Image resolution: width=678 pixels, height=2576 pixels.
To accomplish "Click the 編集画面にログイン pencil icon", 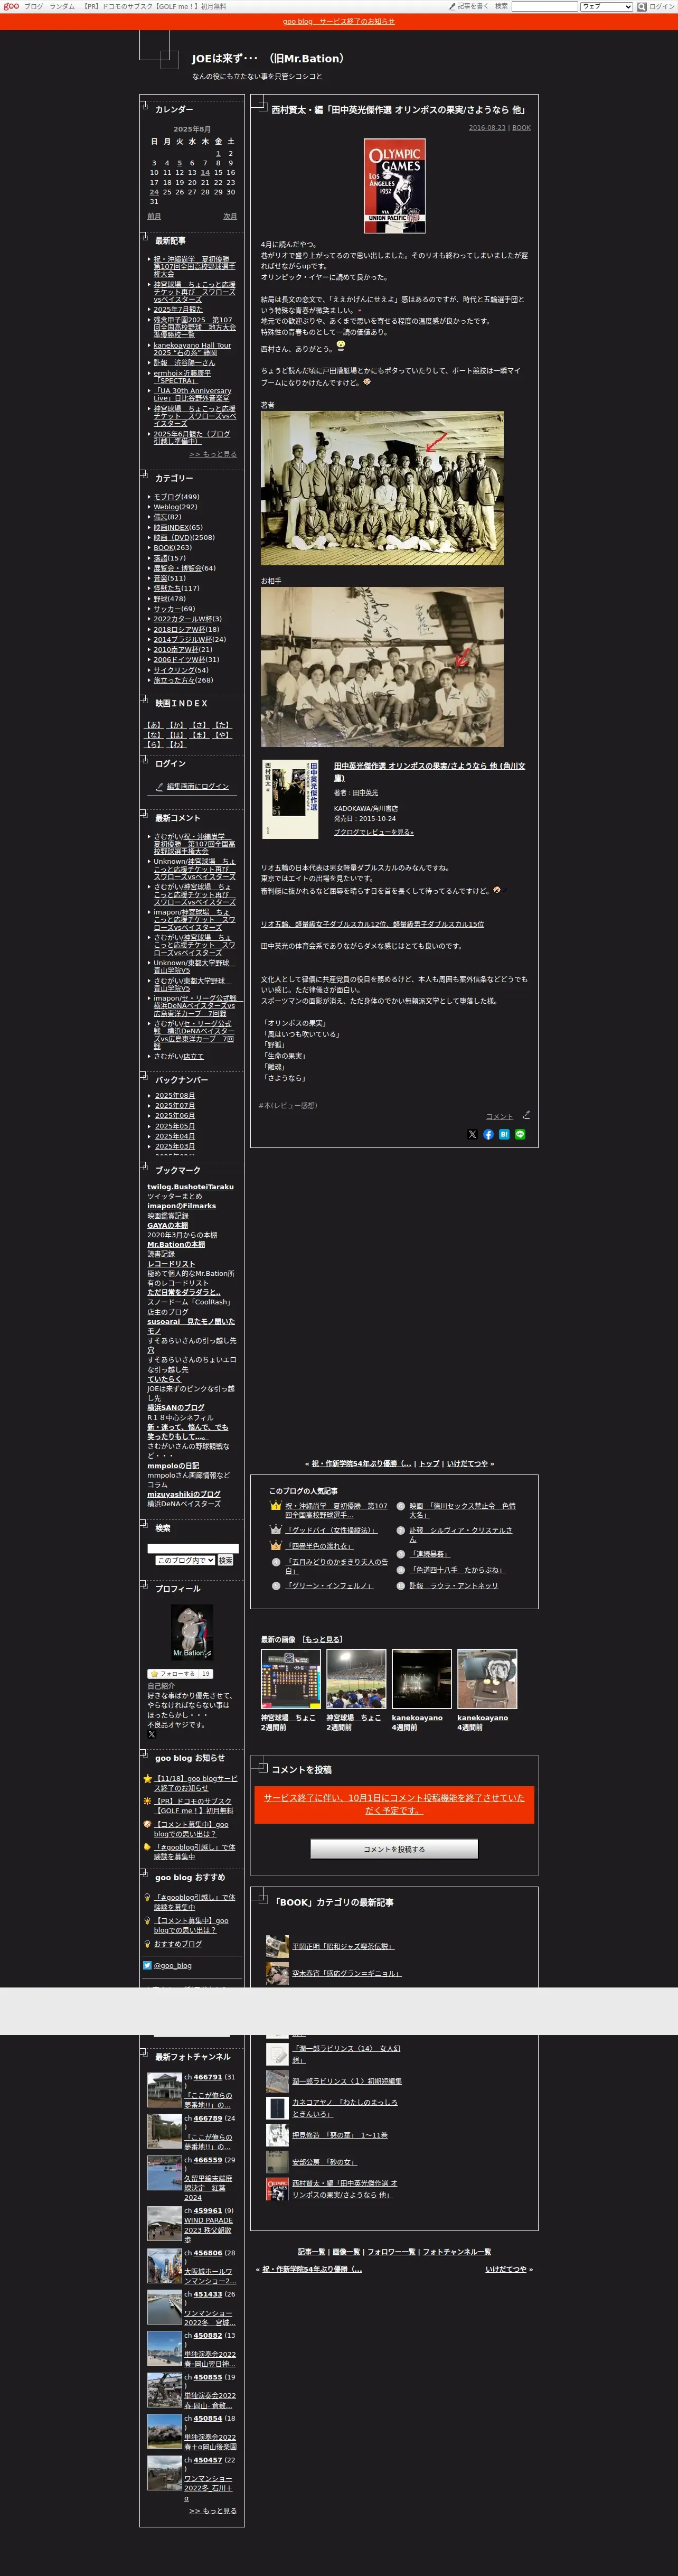I will click(x=159, y=786).
